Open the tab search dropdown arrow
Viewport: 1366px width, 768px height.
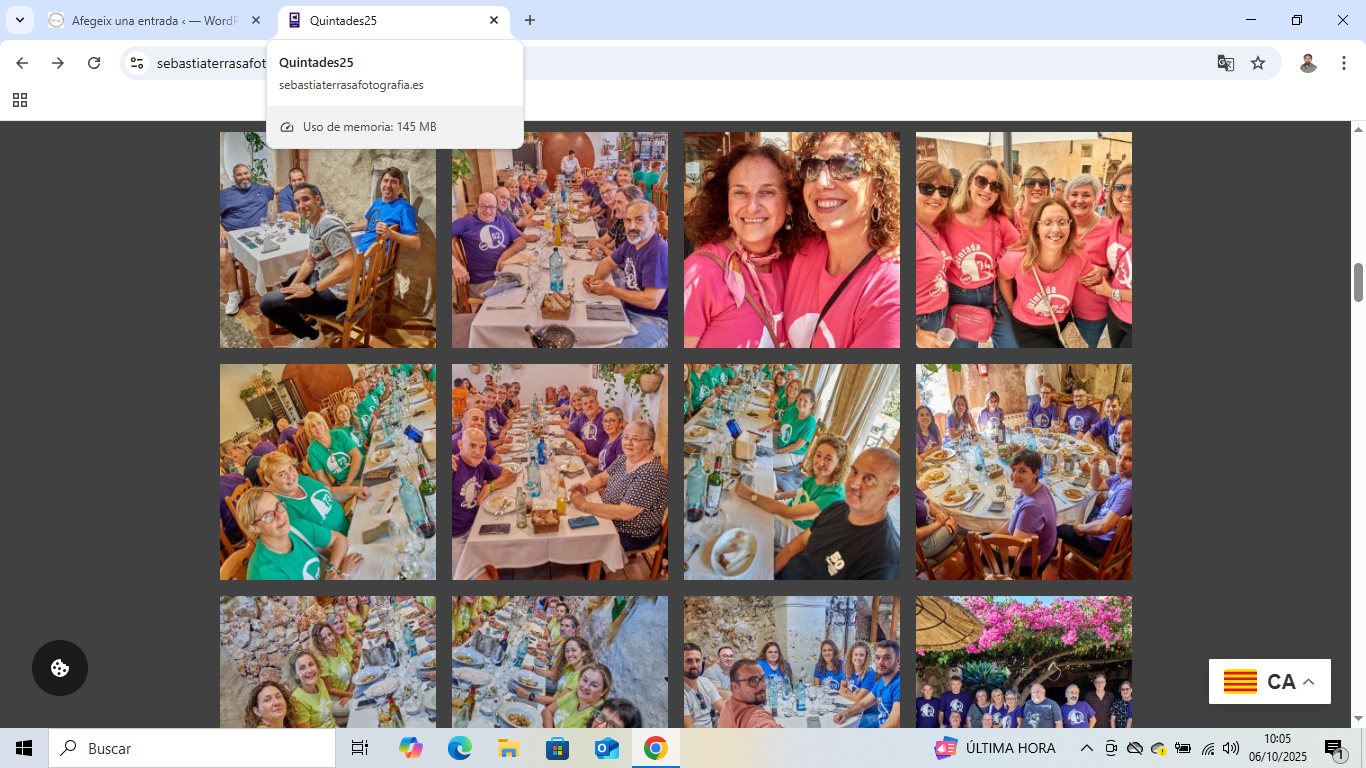20,20
